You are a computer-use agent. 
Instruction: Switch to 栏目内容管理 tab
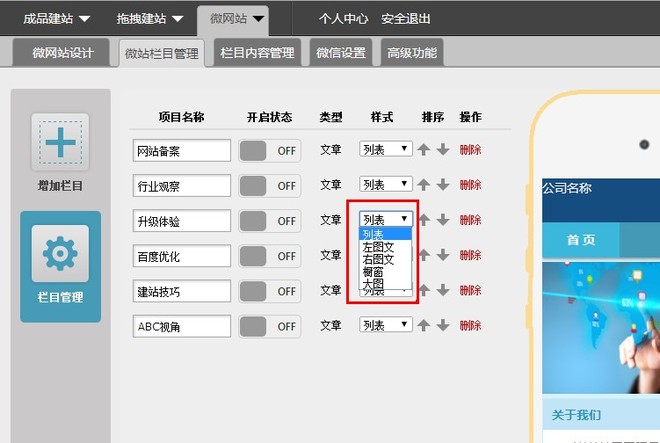click(x=256, y=53)
